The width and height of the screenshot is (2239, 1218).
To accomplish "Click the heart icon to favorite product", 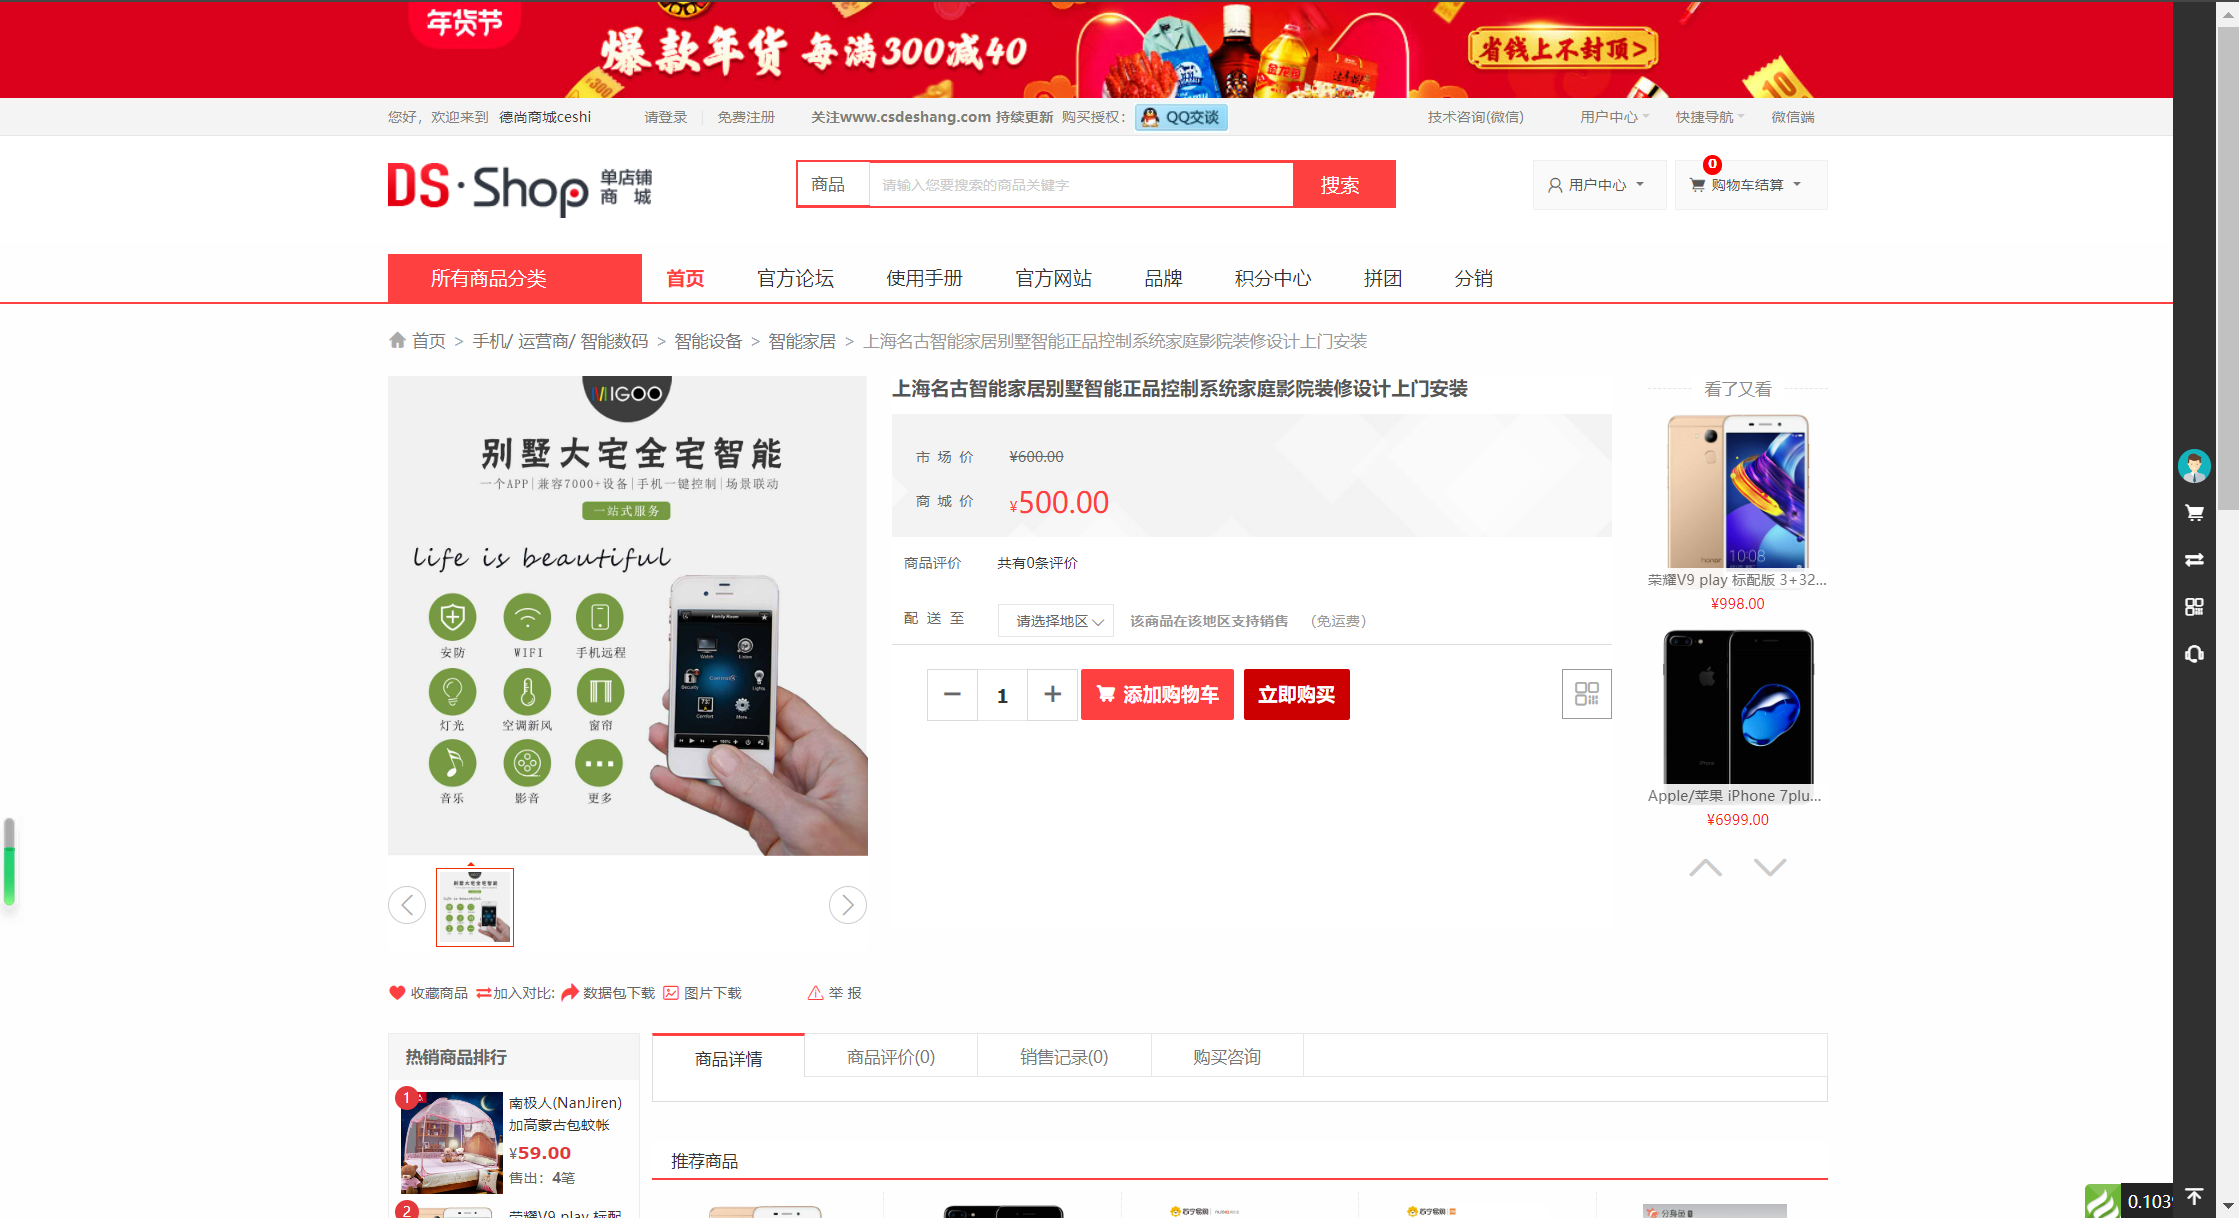I will point(397,993).
